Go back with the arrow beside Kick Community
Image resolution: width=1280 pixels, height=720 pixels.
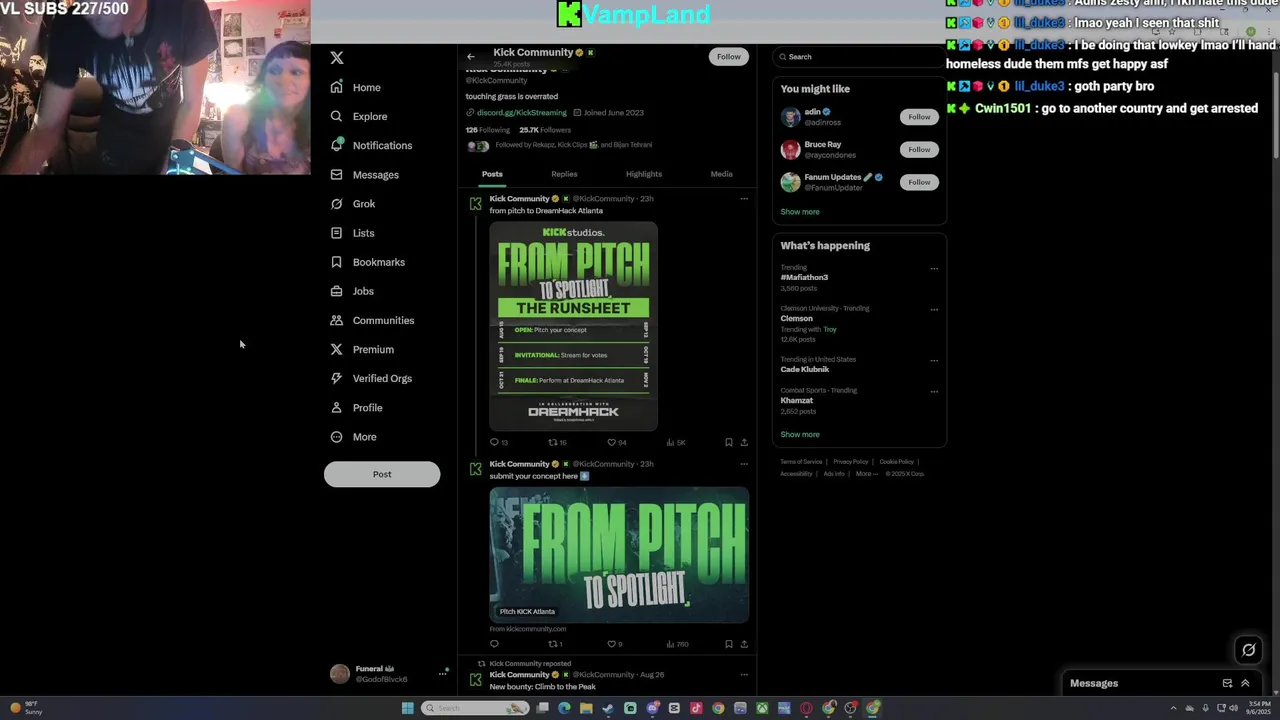click(471, 56)
